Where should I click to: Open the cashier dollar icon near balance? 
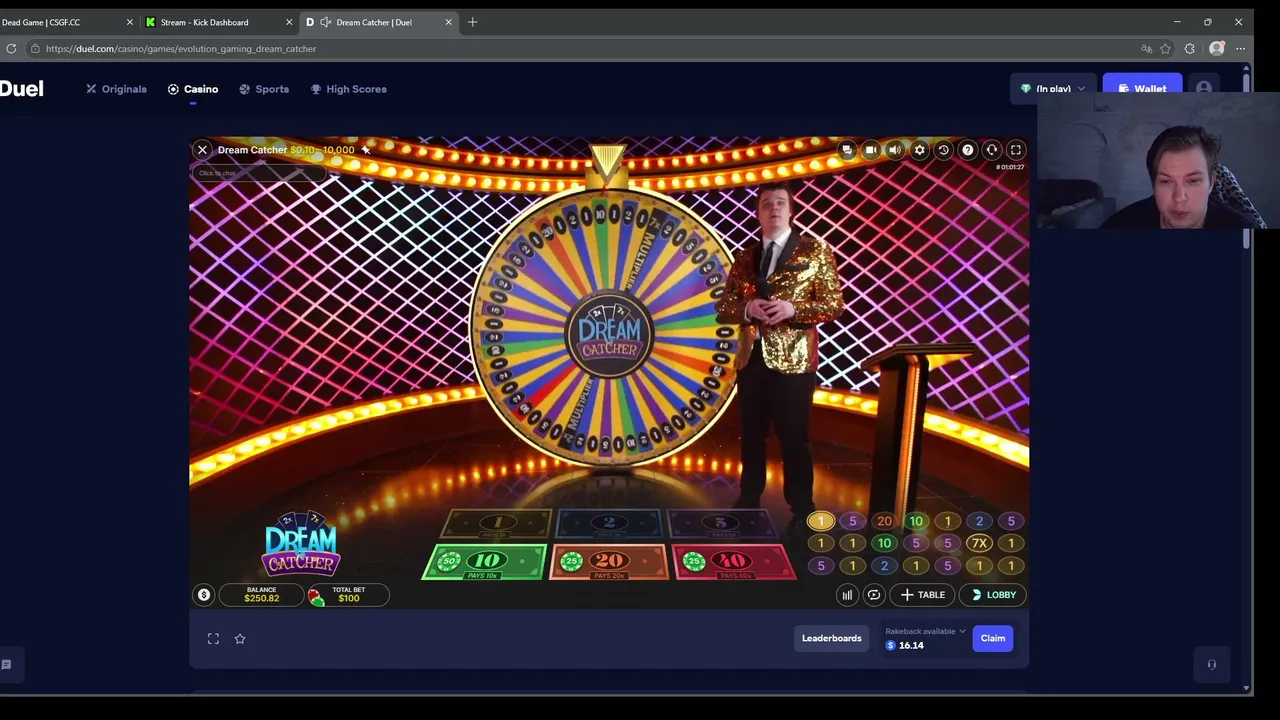[204, 595]
